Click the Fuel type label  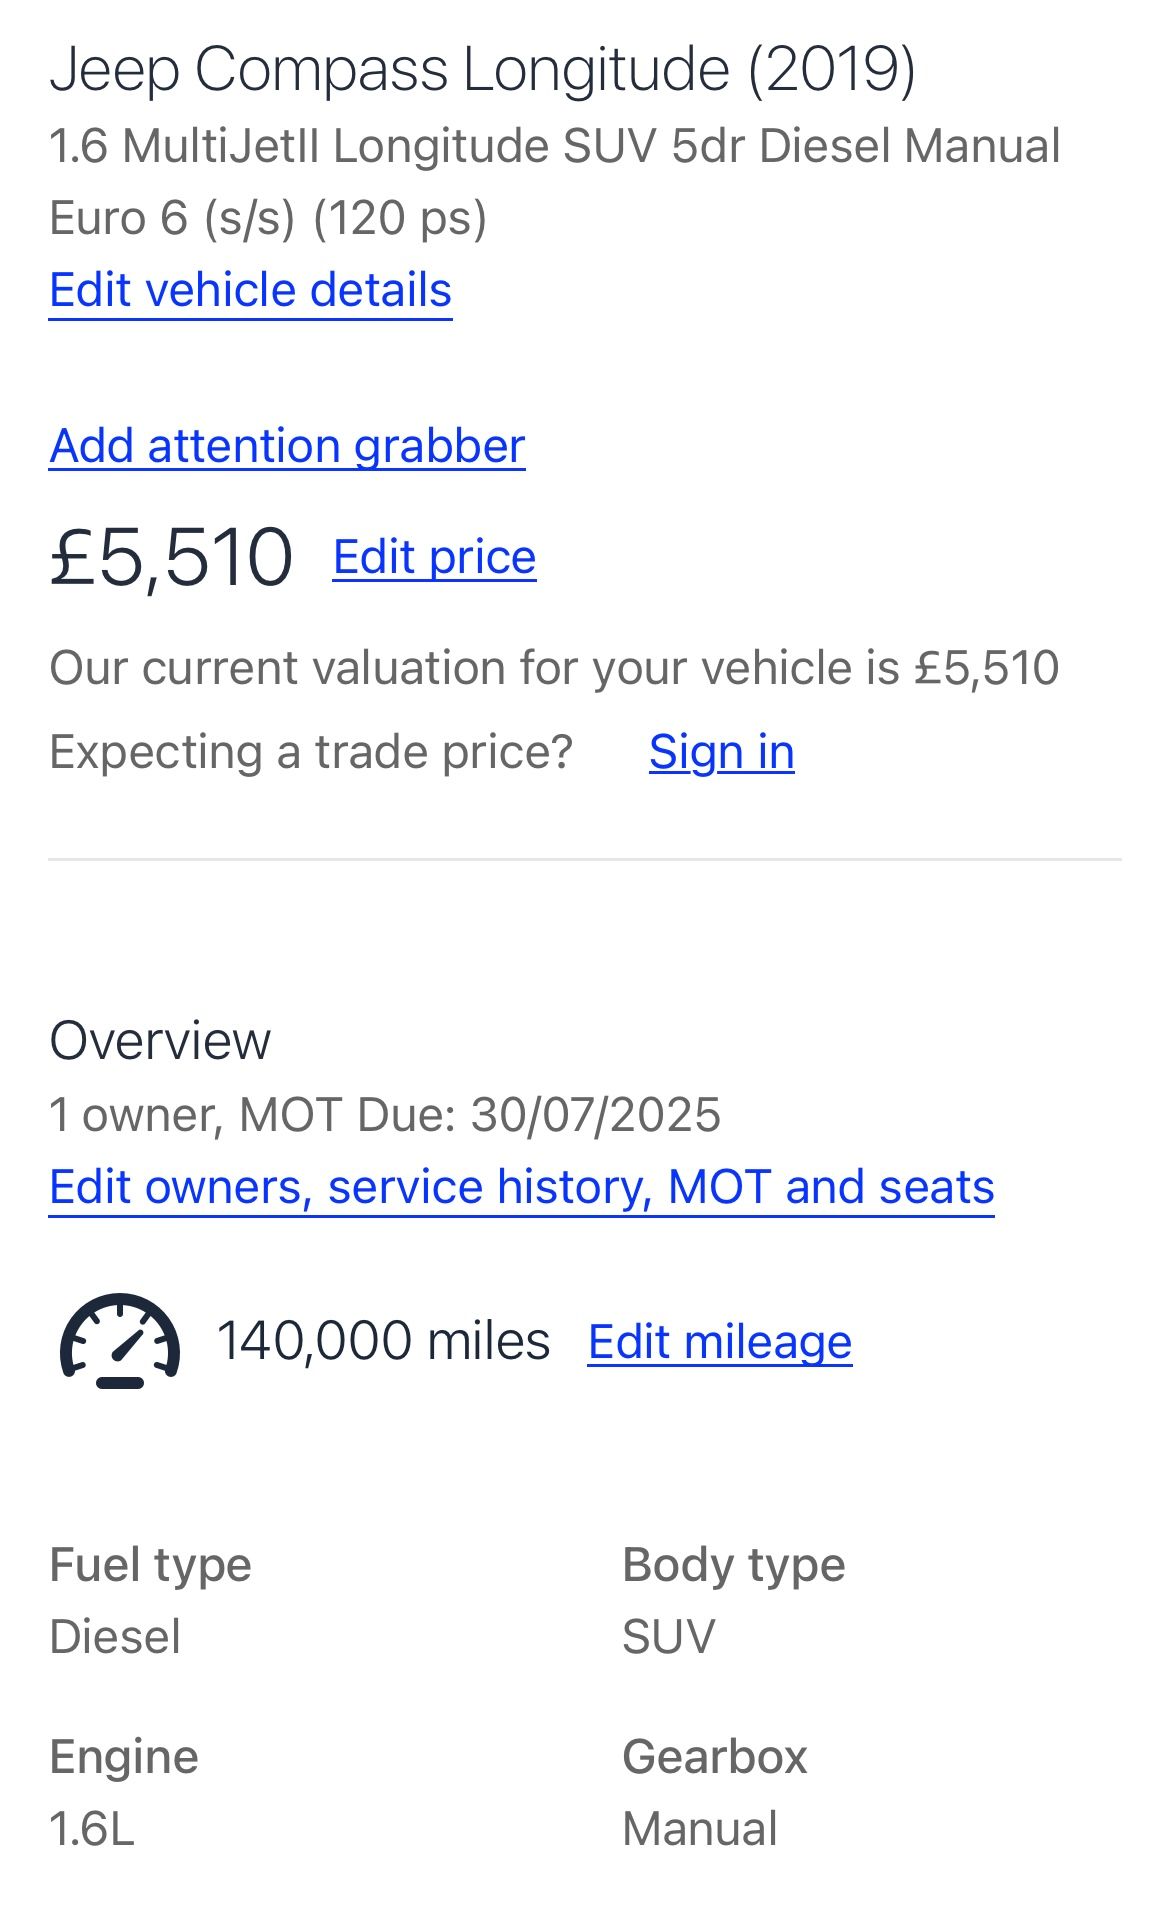pyautogui.click(x=150, y=1565)
